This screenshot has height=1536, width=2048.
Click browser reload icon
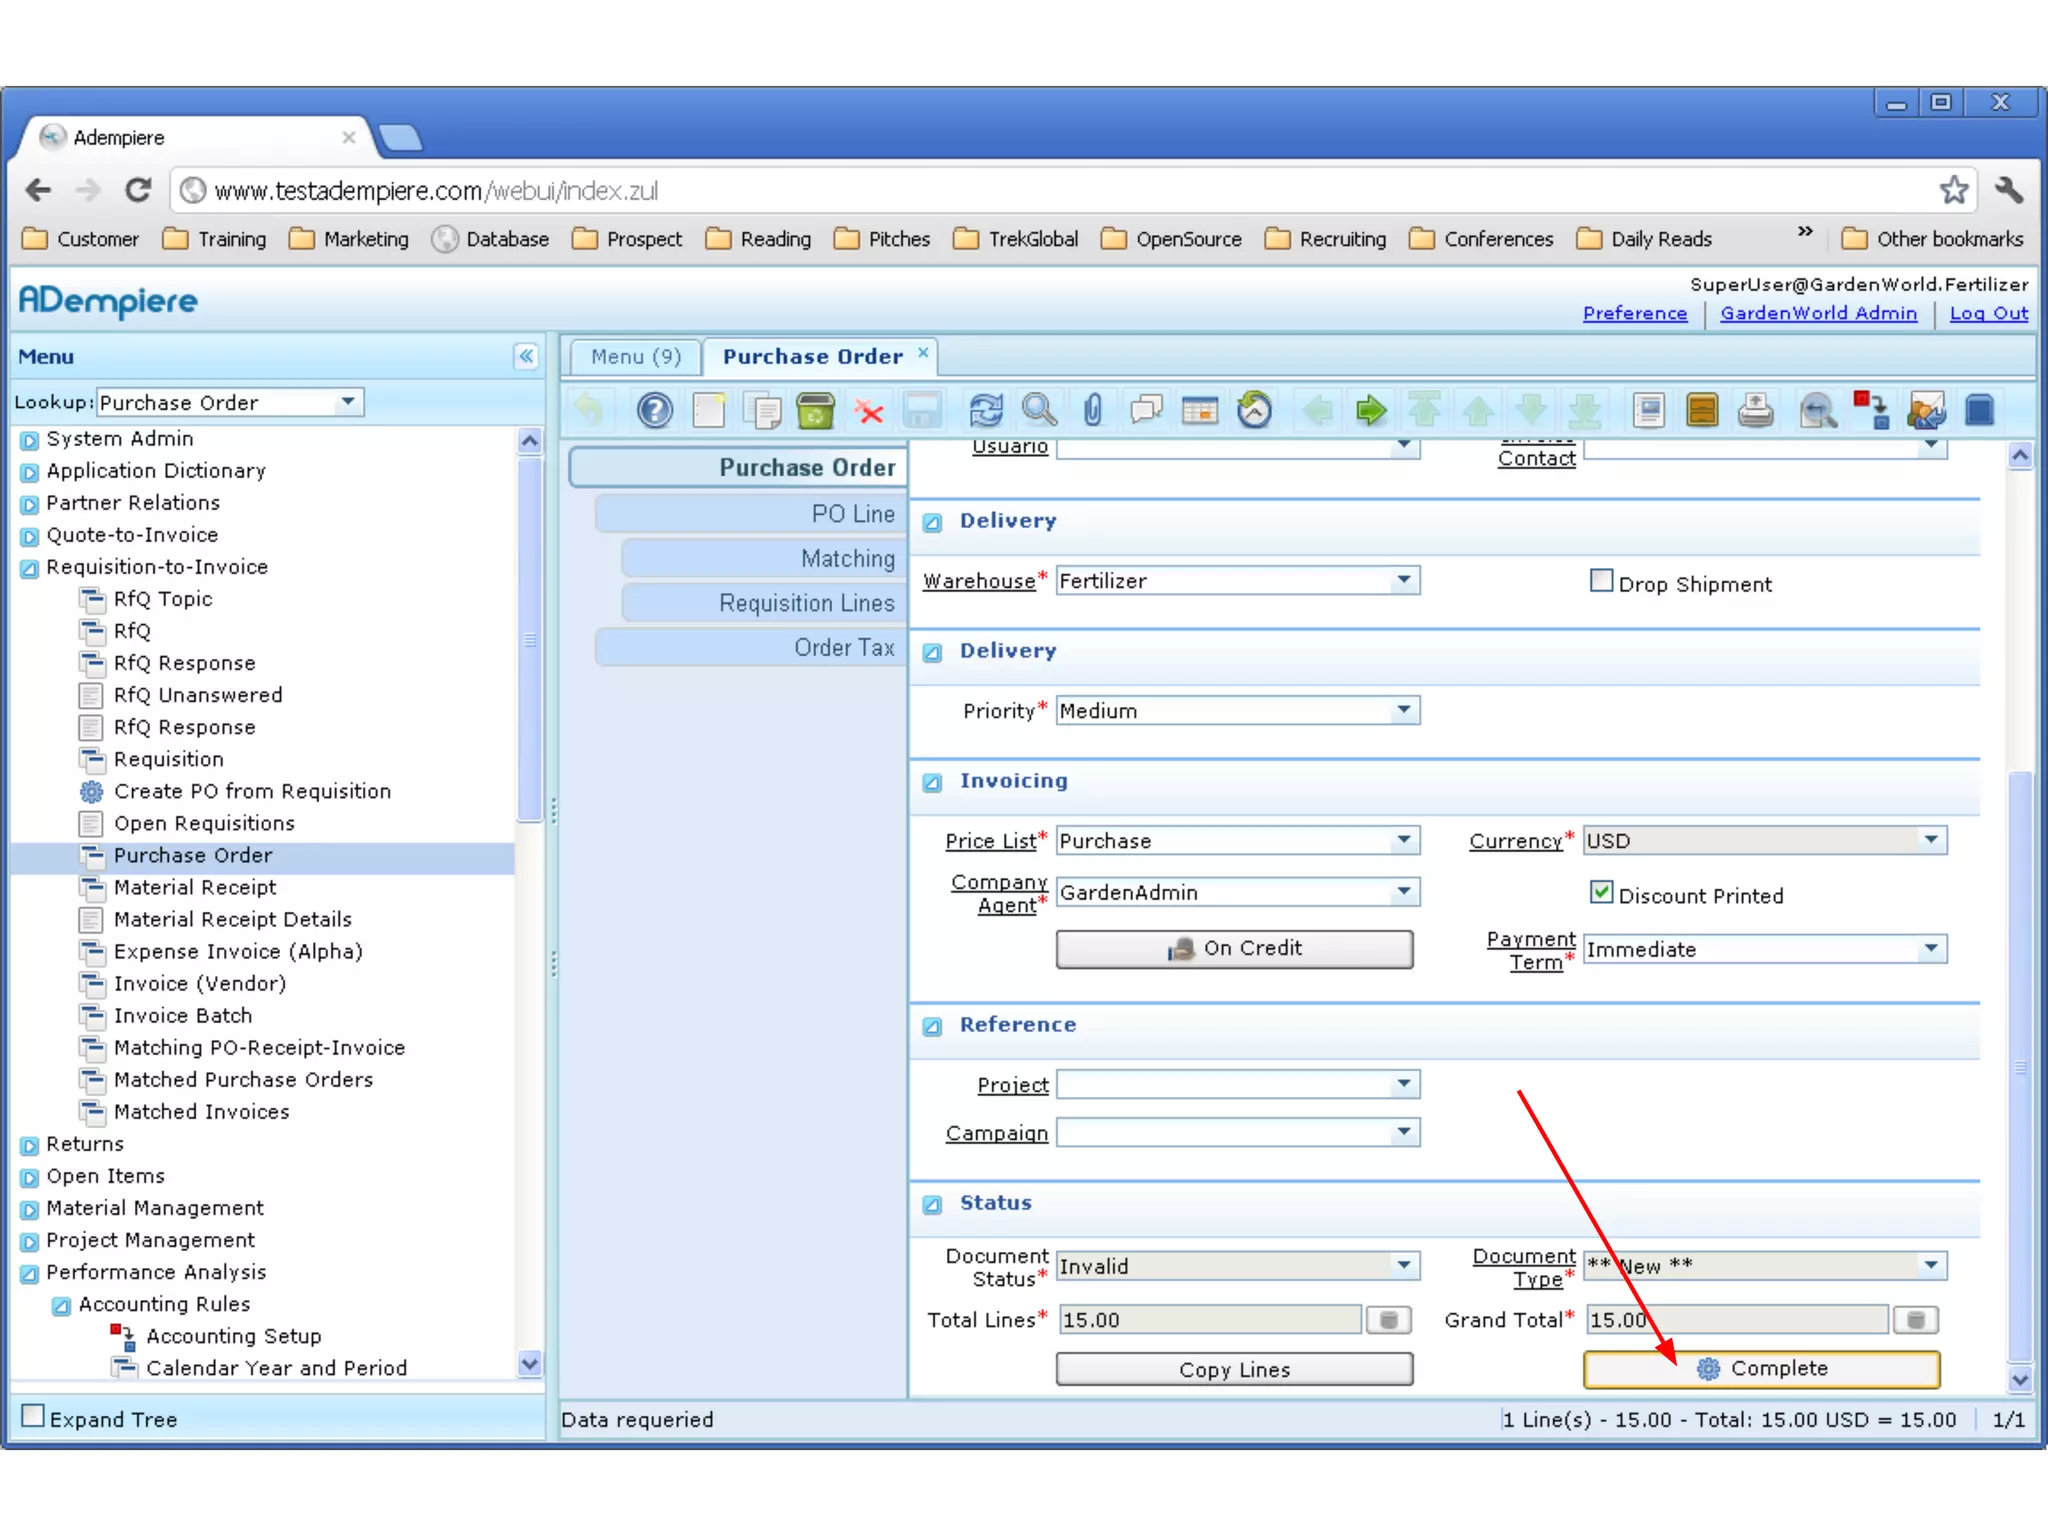pos(137,189)
